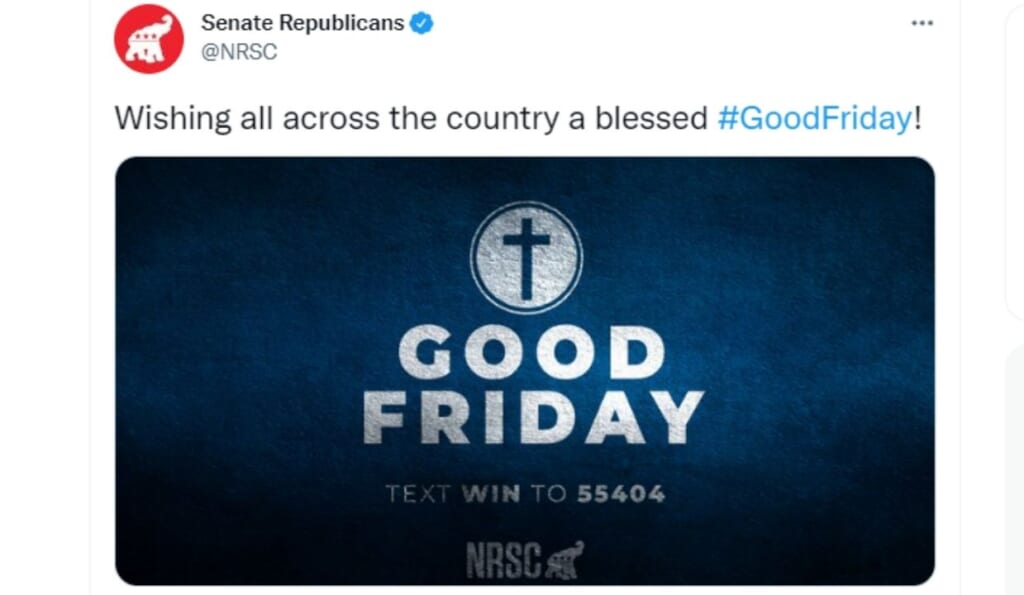Click the elephant logo beside NRSC in image
The height and width of the screenshot is (595, 1024).
click(x=566, y=560)
